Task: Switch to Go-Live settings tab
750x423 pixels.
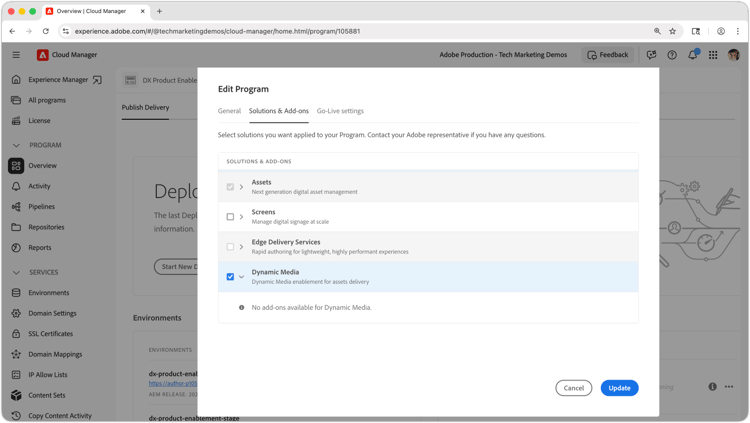Action: pyautogui.click(x=340, y=111)
